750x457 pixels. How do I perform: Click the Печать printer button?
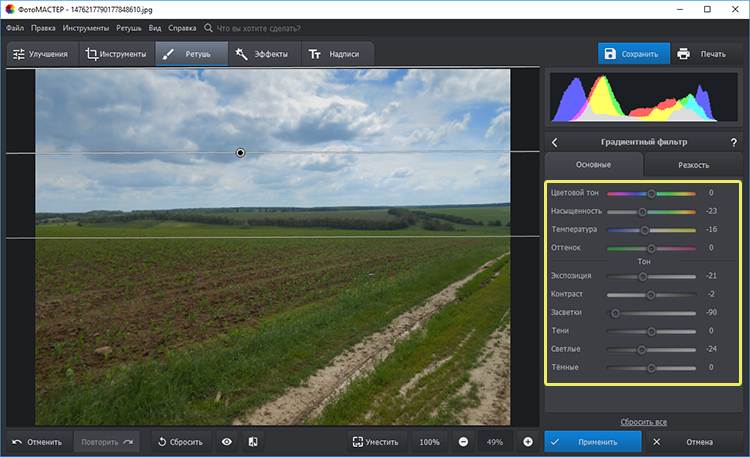point(701,54)
